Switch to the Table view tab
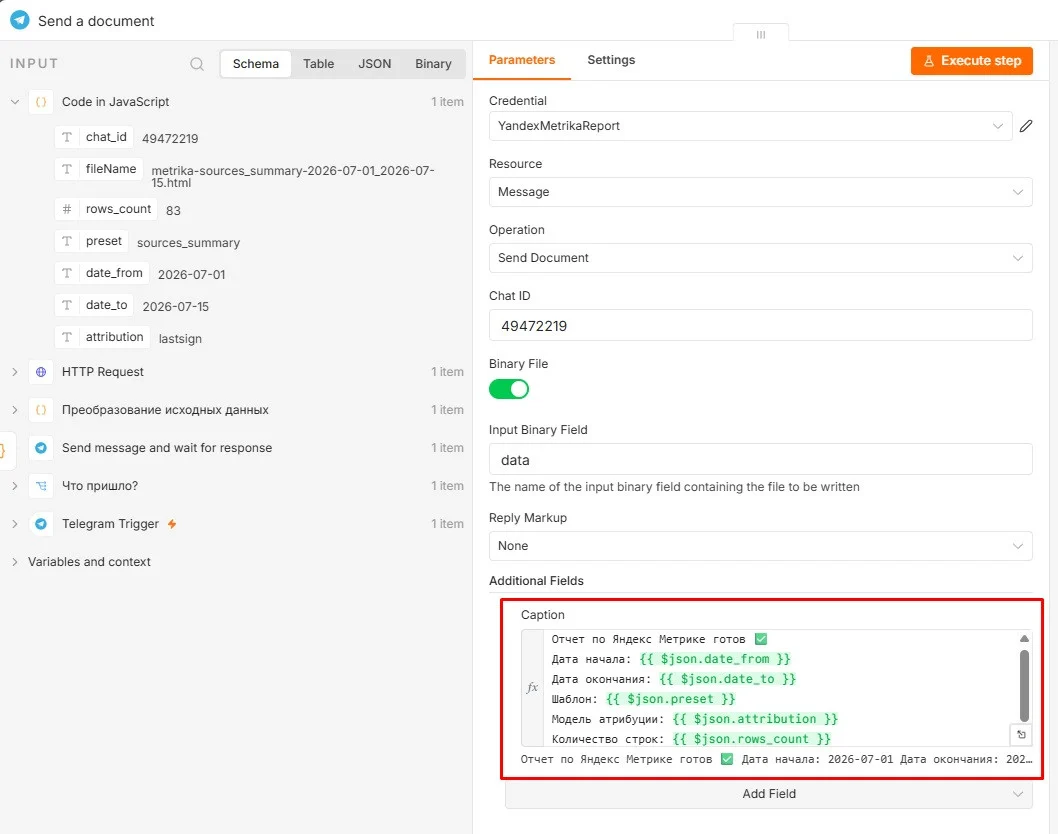Viewport: 1058px width, 834px height. point(318,64)
